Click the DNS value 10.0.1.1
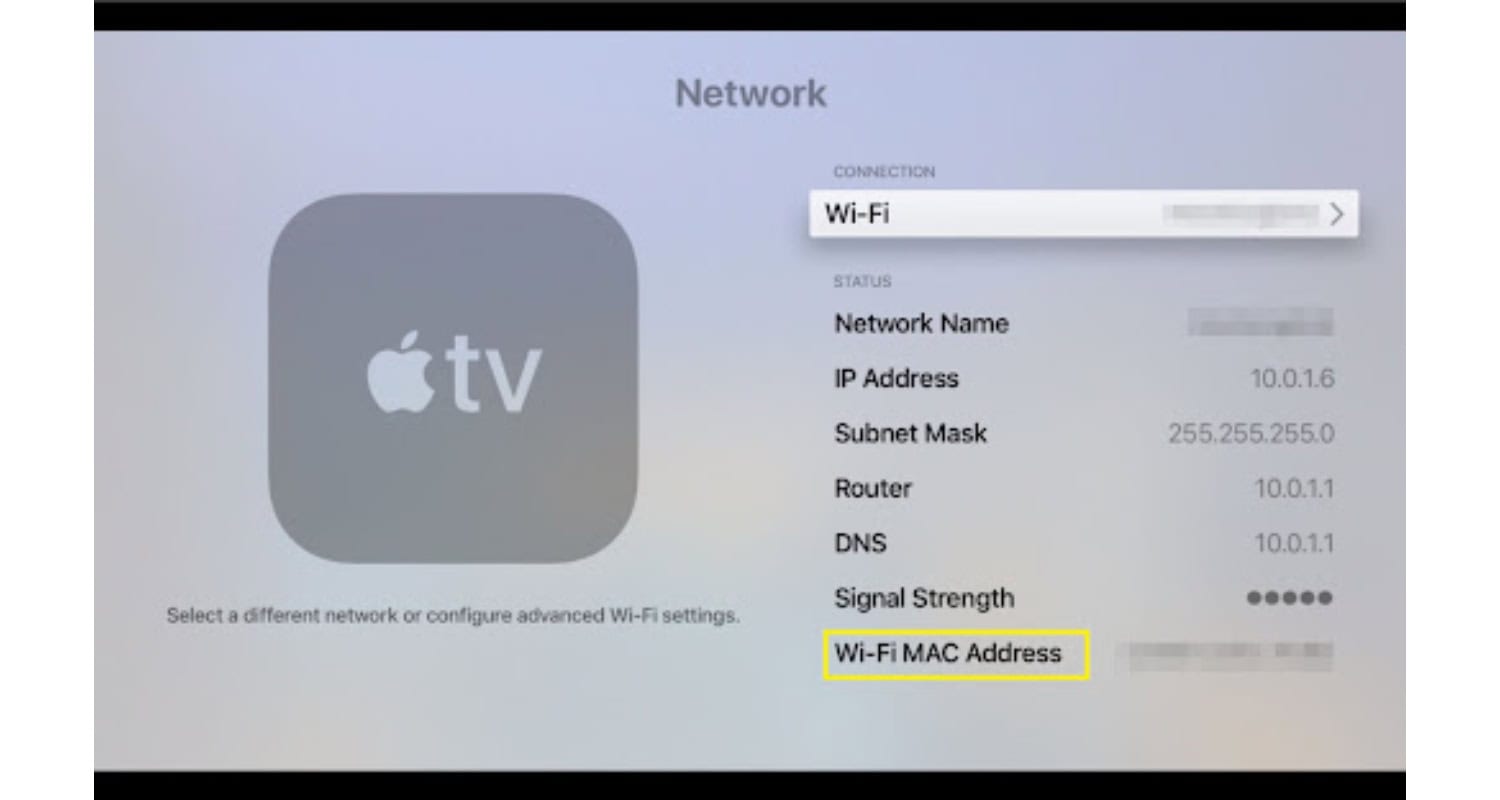Image resolution: width=1500 pixels, height=800 pixels. tap(1294, 544)
